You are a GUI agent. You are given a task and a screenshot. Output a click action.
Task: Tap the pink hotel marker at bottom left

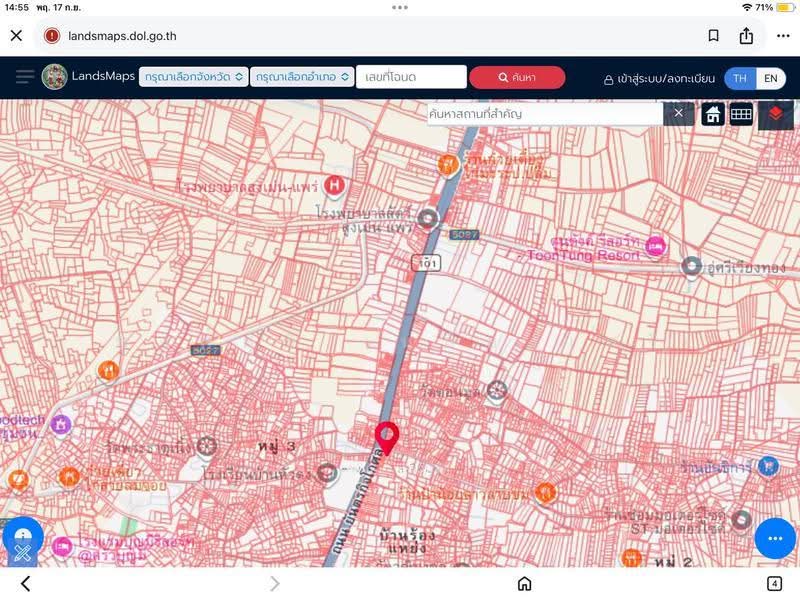click(62, 546)
